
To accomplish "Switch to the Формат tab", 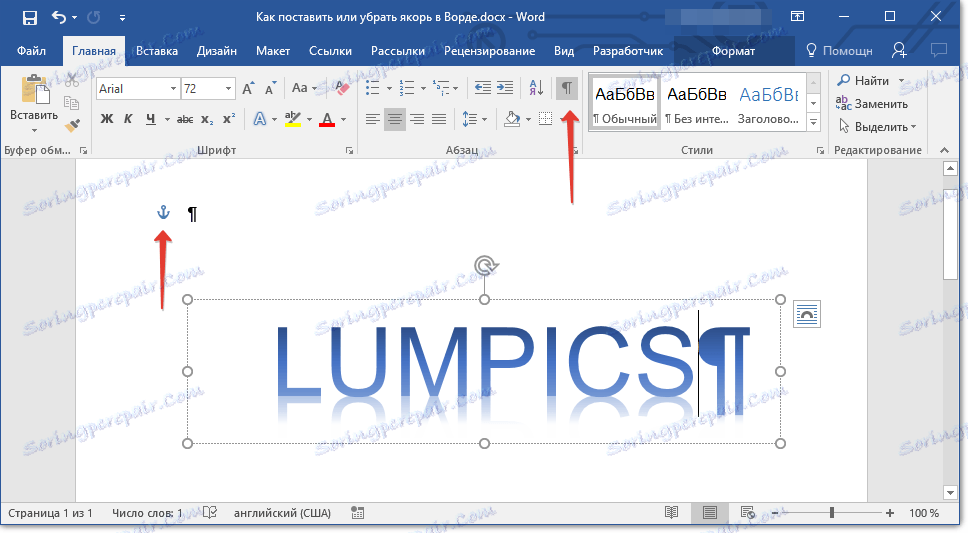I will pos(733,51).
